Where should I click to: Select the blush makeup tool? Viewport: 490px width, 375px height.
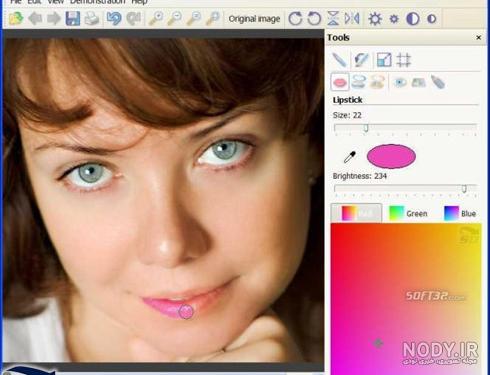point(377,82)
